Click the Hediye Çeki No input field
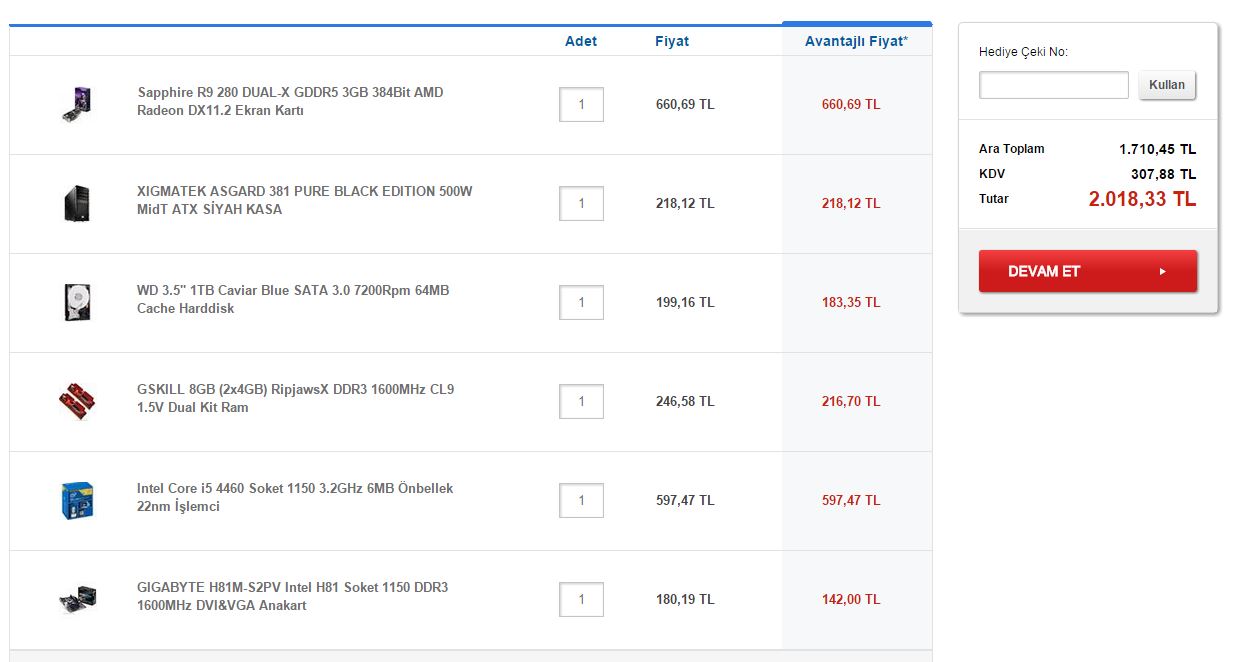The width and height of the screenshot is (1236, 662). (1053, 85)
